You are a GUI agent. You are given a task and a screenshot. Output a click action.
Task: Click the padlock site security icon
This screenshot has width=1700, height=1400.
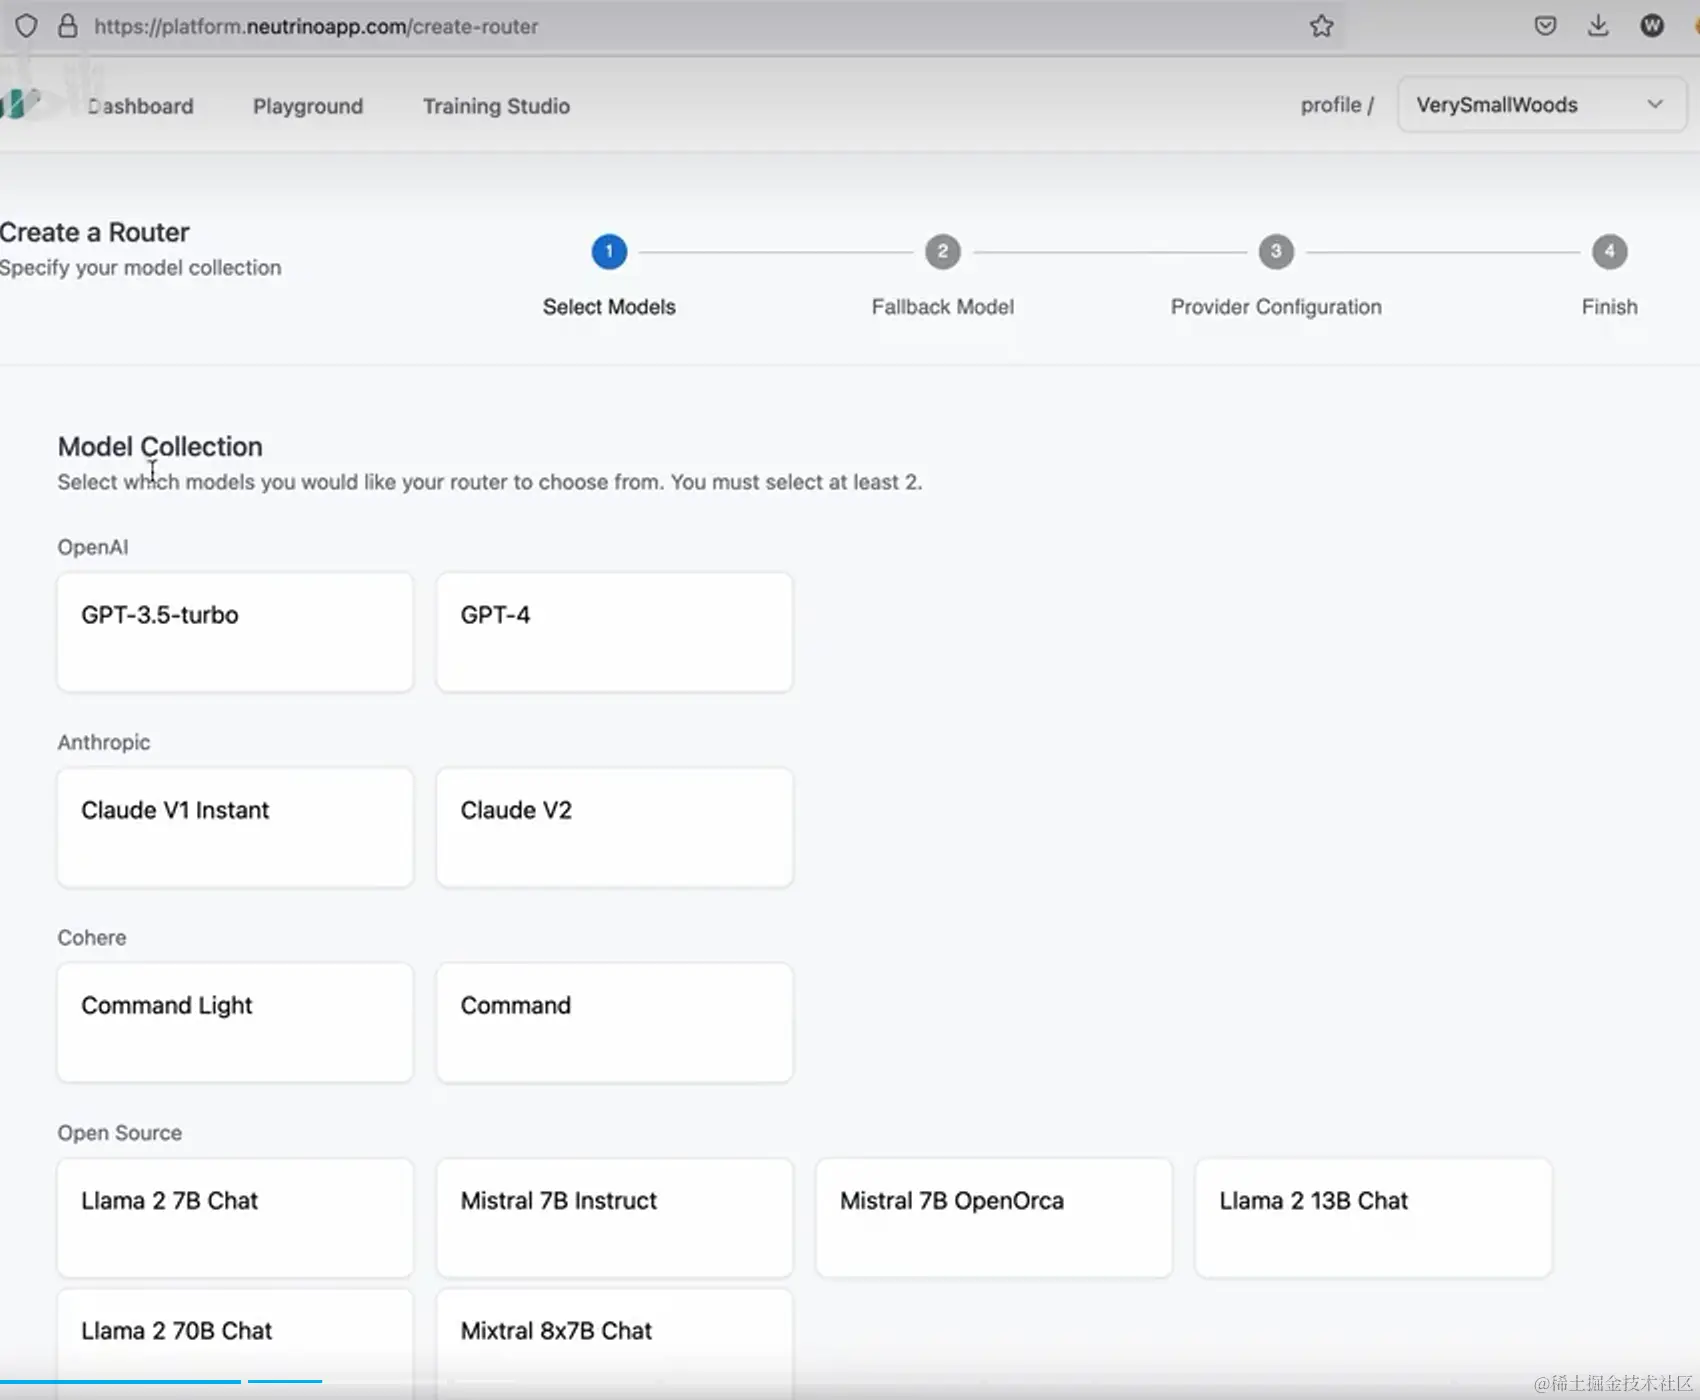point(68,26)
